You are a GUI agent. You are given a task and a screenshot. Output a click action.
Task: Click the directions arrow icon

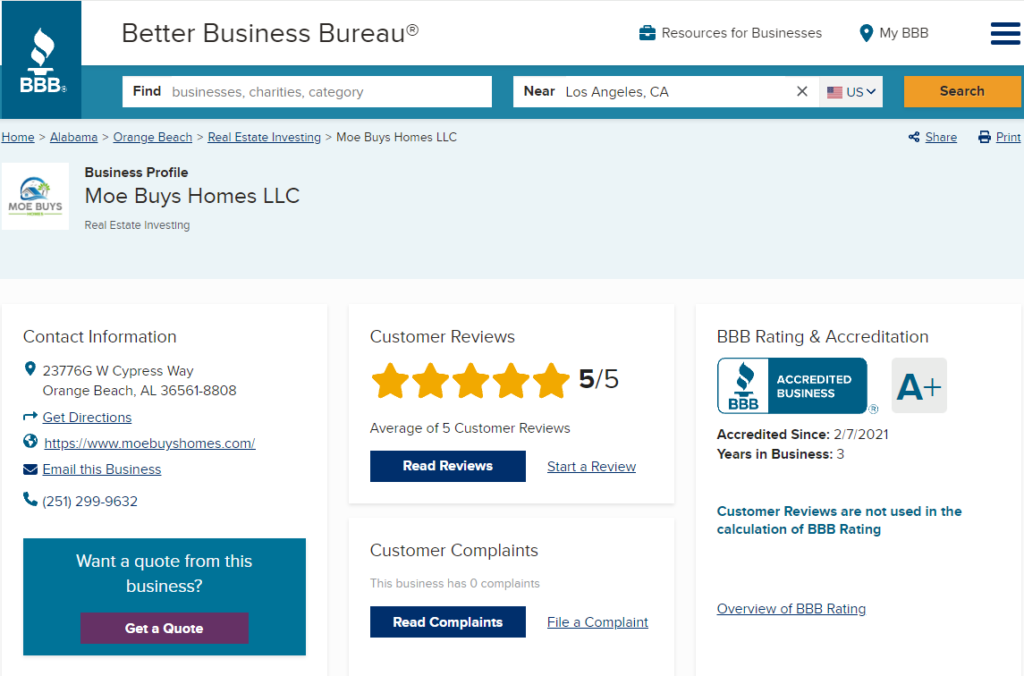pyautogui.click(x=30, y=416)
